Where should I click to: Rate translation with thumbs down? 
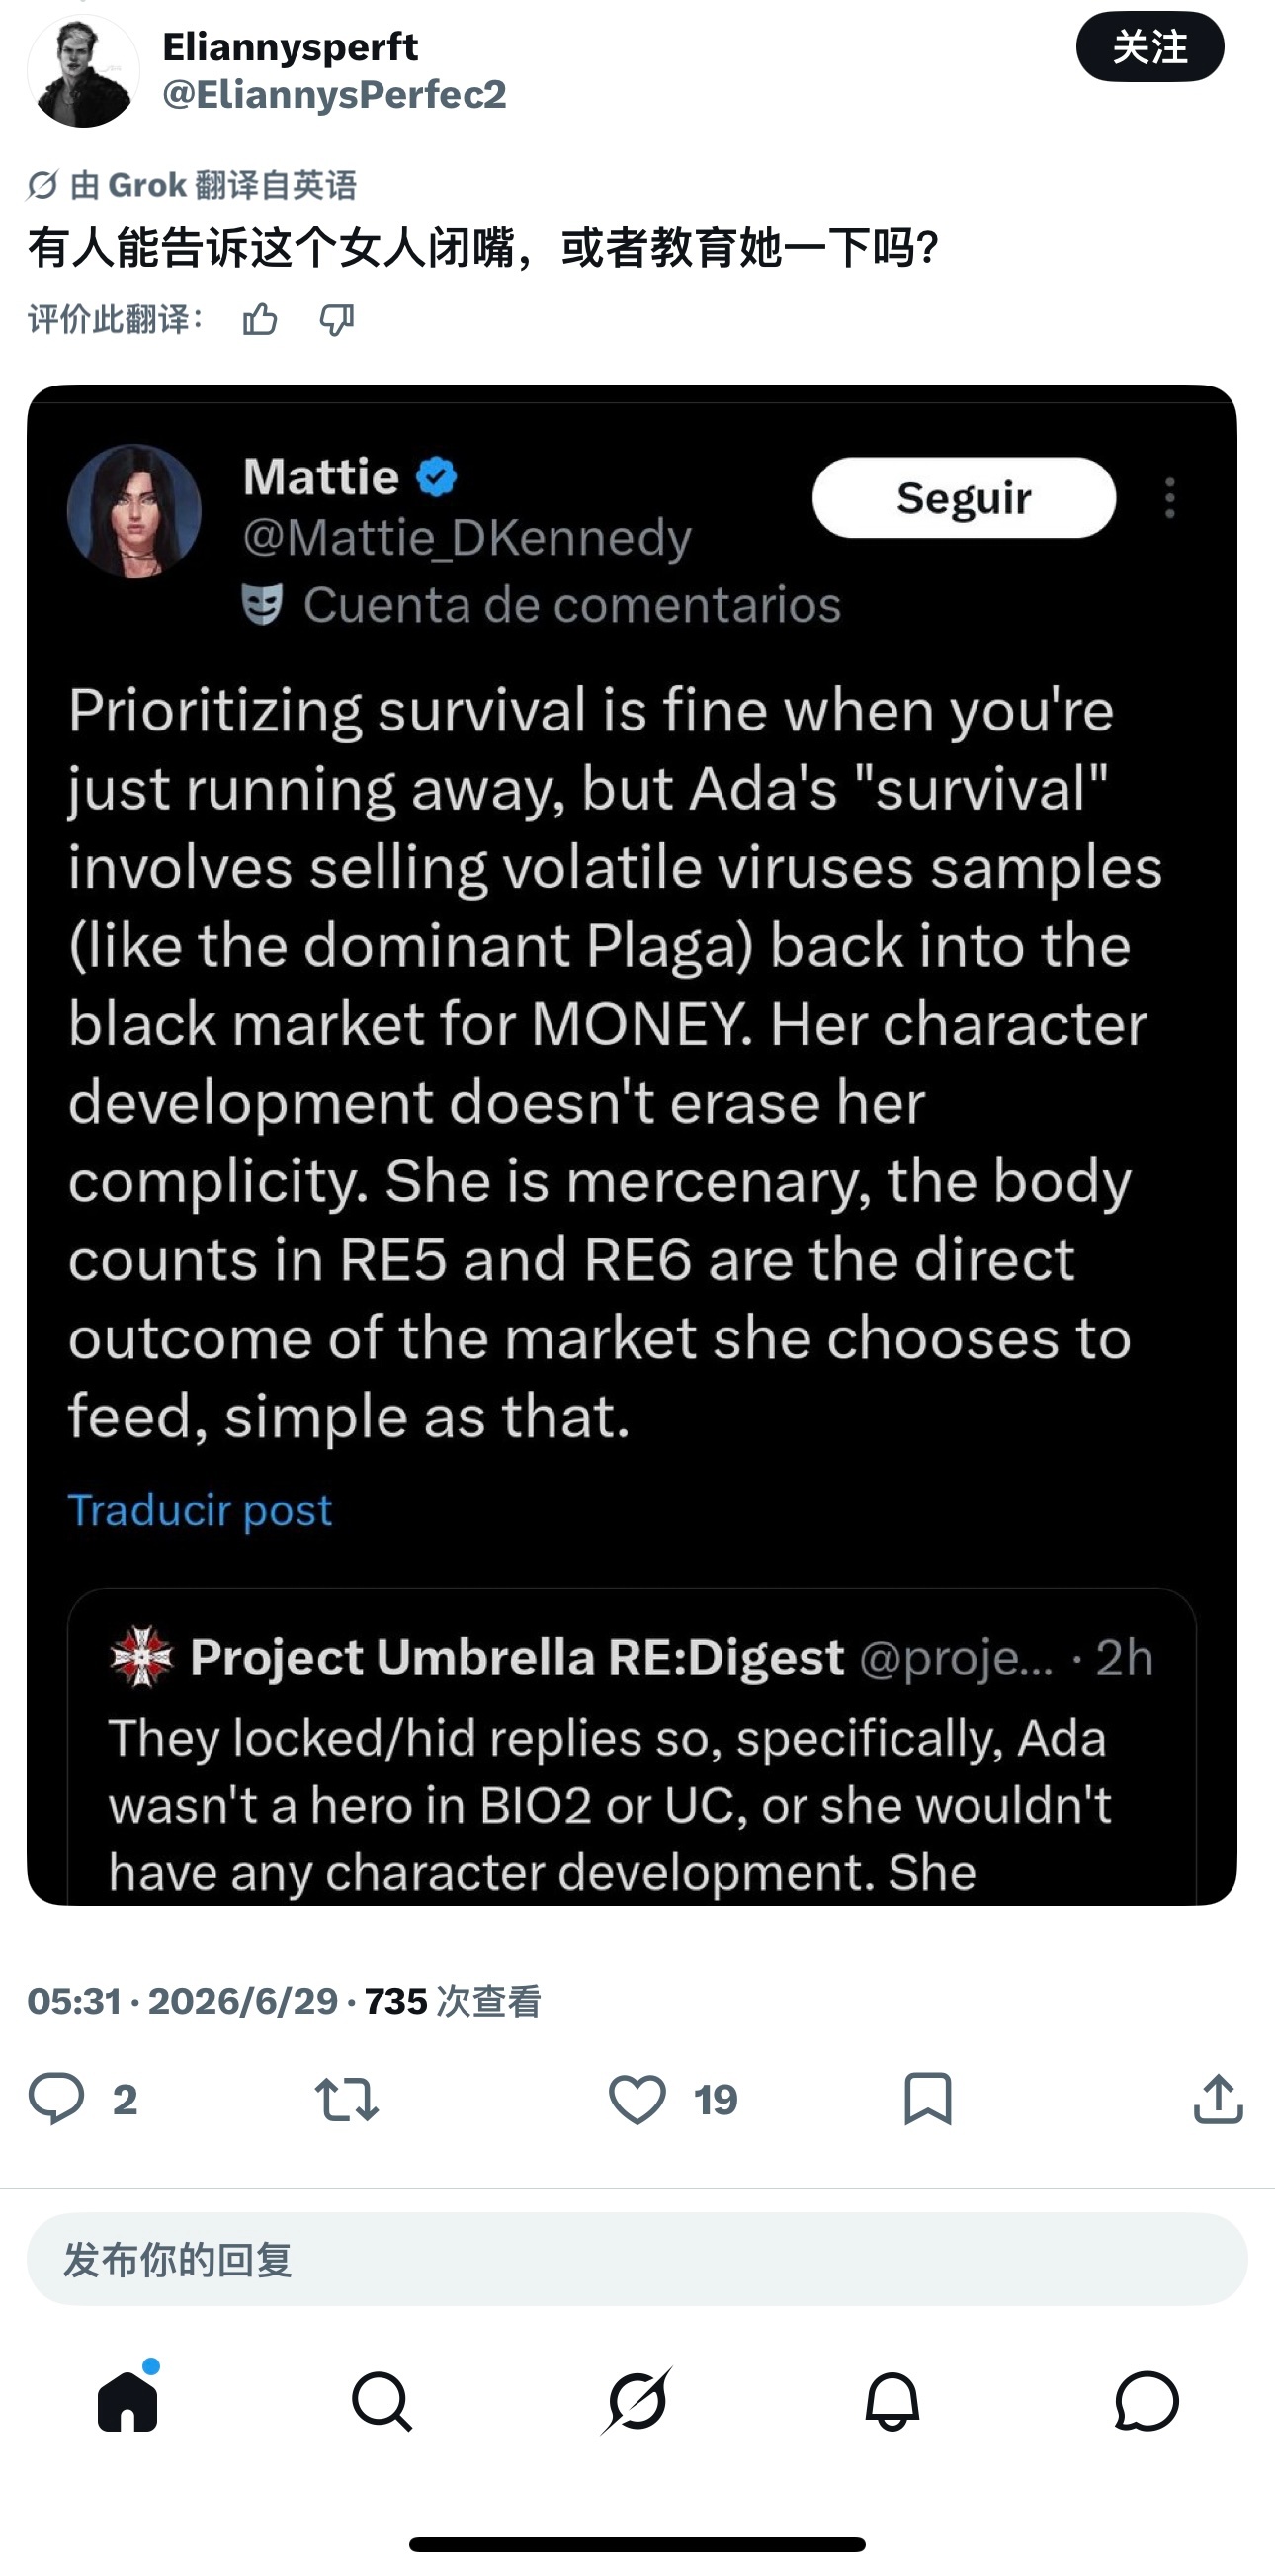(336, 320)
